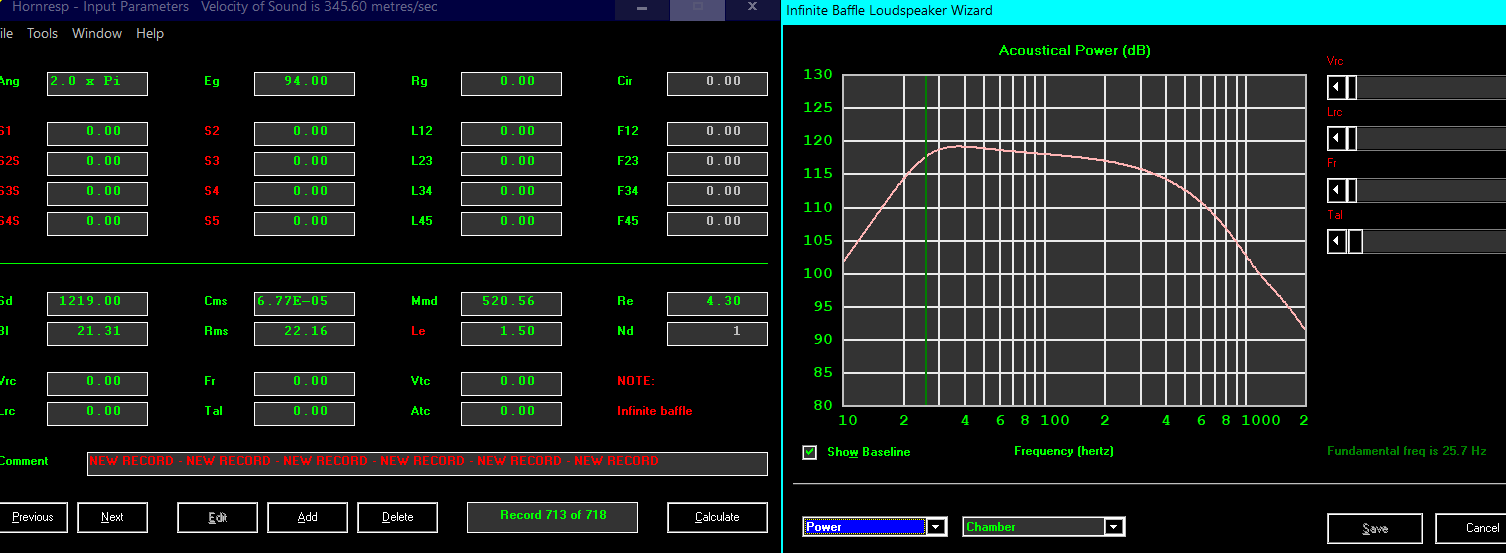Click the Acoustical Power (dB) chart title
1506x553 pixels.
coord(1075,51)
